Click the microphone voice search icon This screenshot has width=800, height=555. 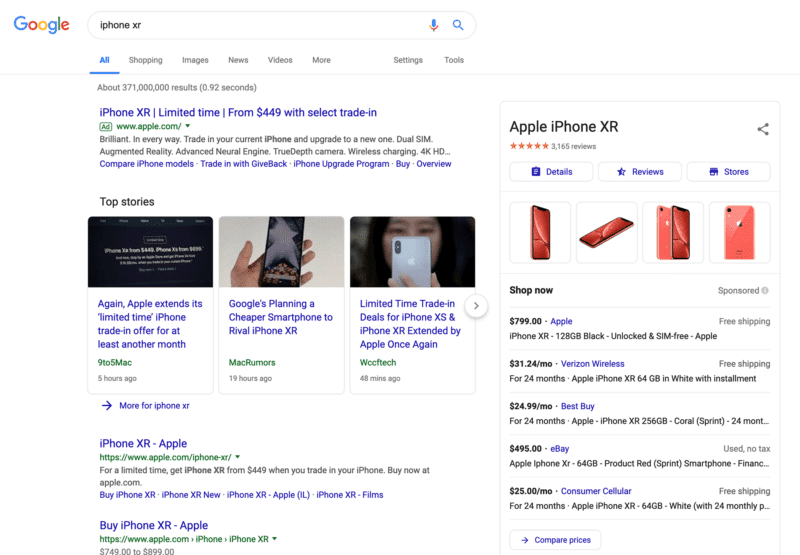pos(433,25)
